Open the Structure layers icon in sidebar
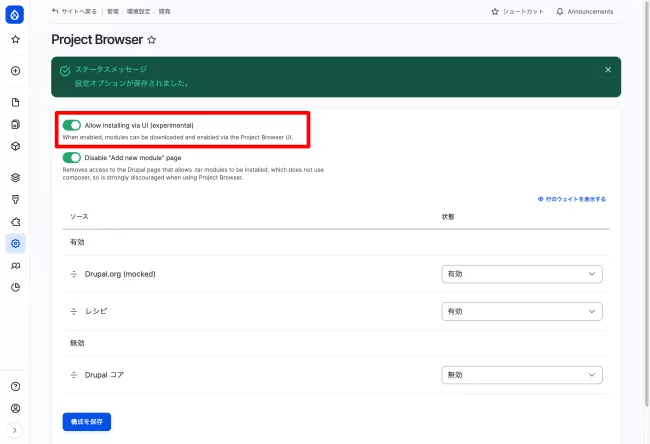 click(x=15, y=178)
